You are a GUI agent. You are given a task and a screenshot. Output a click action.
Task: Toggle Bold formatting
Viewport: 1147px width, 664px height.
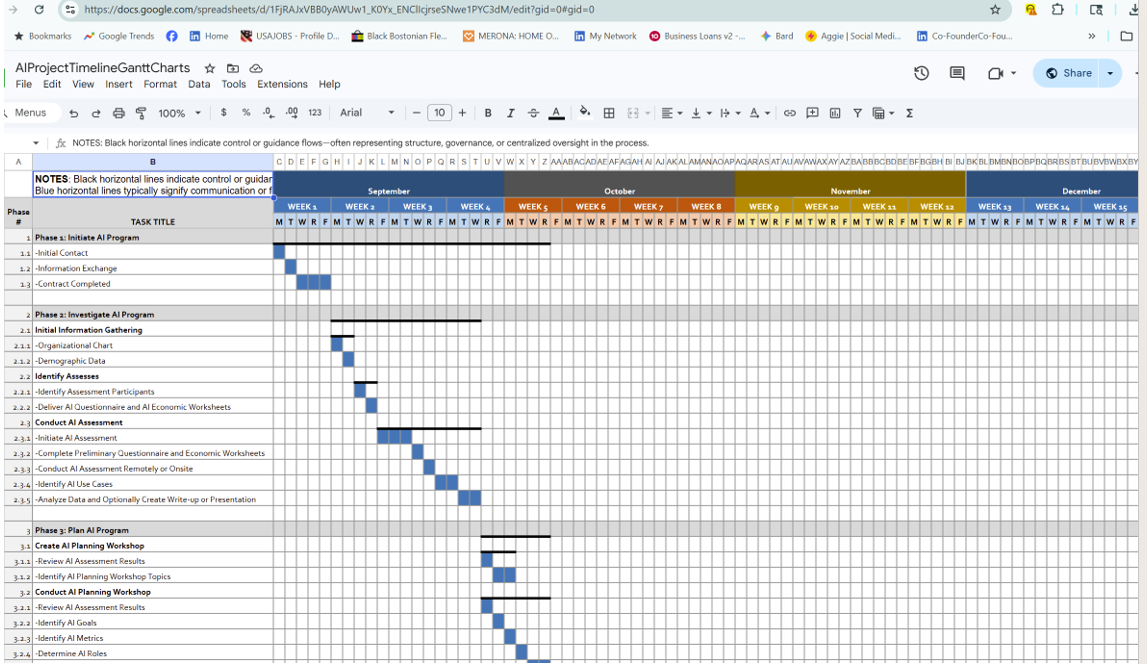[488, 113]
